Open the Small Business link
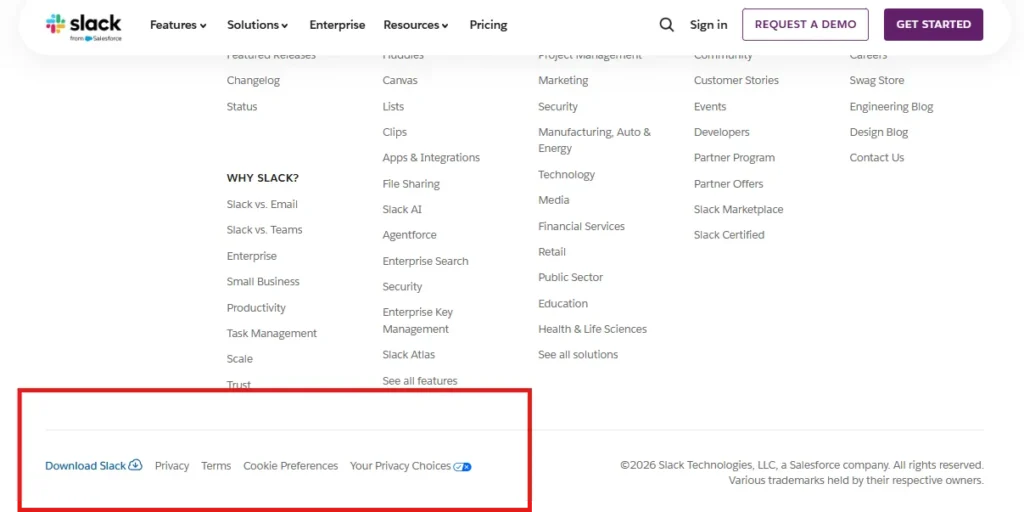1024x512 pixels. tap(263, 281)
